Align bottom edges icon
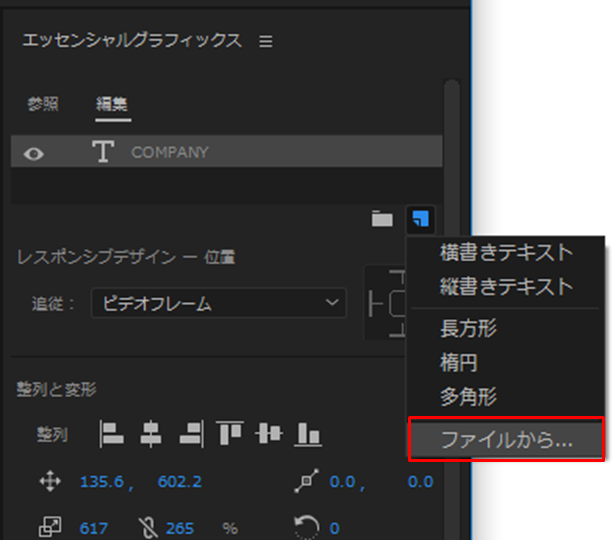The width and height of the screenshot is (613, 540). coord(309,434)
